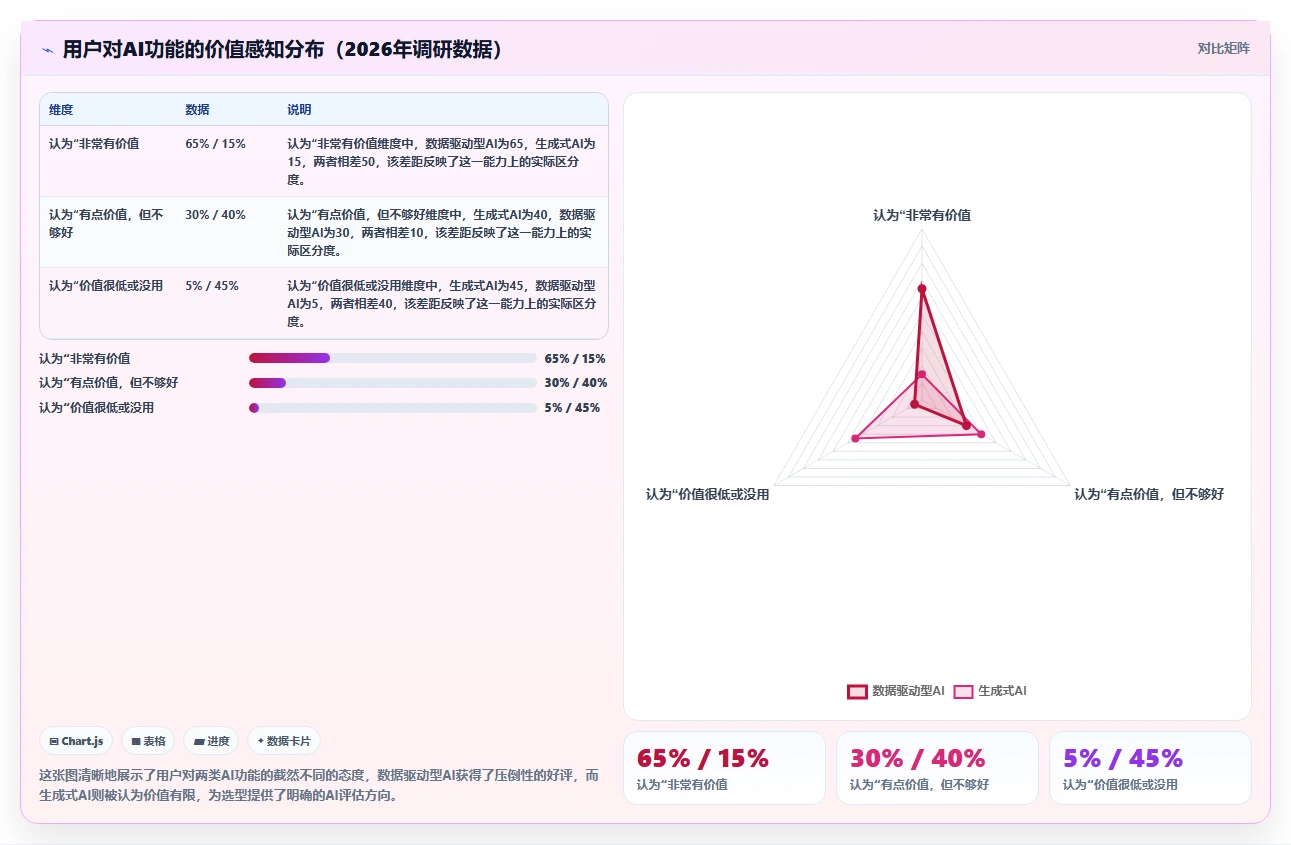
Task: Click radar axis label 认为“价值很低或没用
Action: coord(707,494)
